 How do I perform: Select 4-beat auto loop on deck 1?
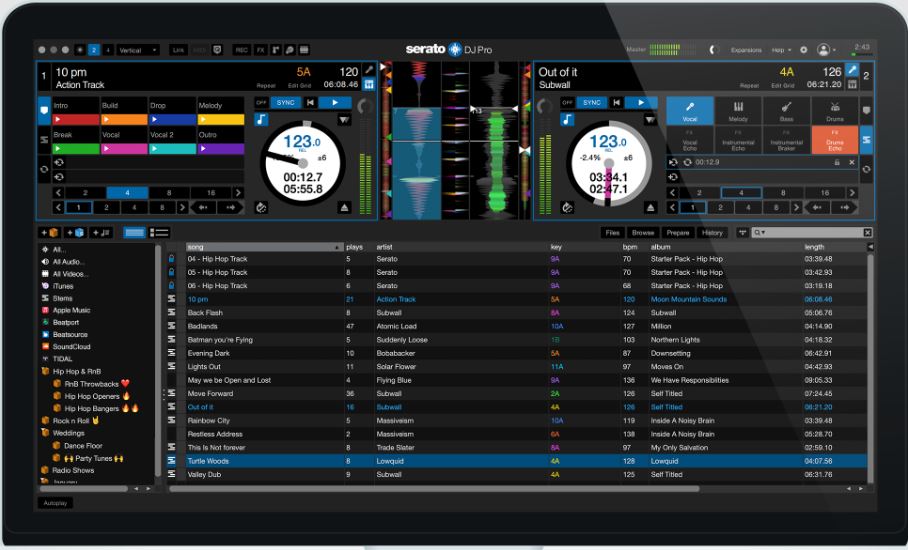(x=127, y=192)
